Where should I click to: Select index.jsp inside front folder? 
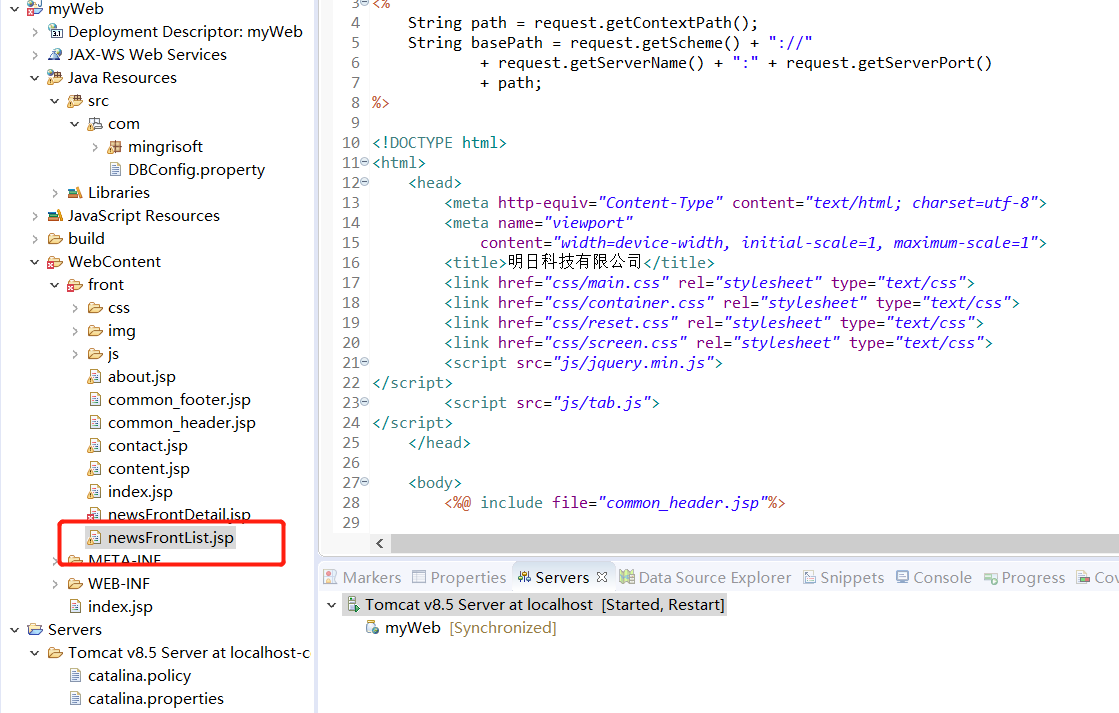[x=140, y=492]
